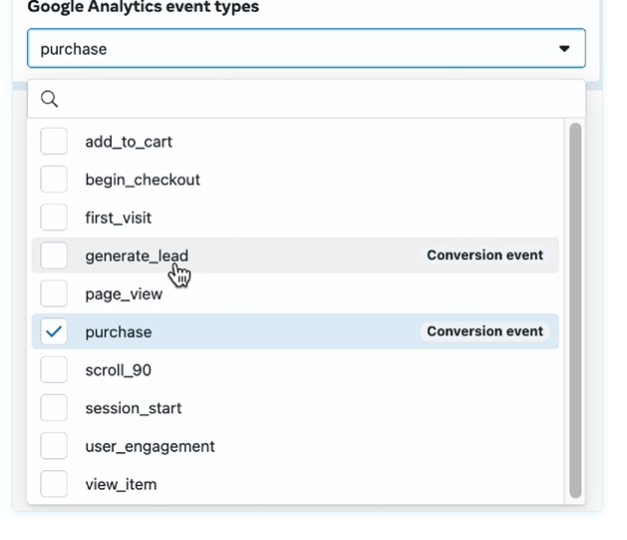Click the search magnifier icon
Viewport: 627px width, 540px height.
pyautogui.click(x=49, y=99)
